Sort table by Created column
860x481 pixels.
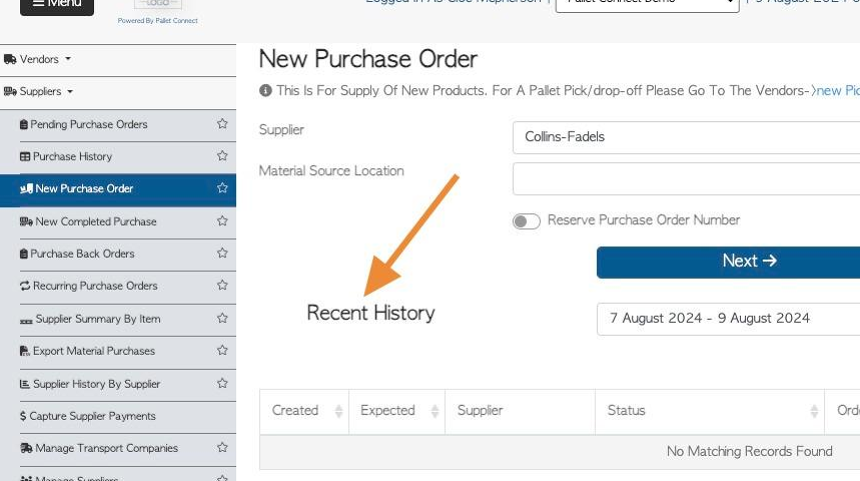coord(304,411)
